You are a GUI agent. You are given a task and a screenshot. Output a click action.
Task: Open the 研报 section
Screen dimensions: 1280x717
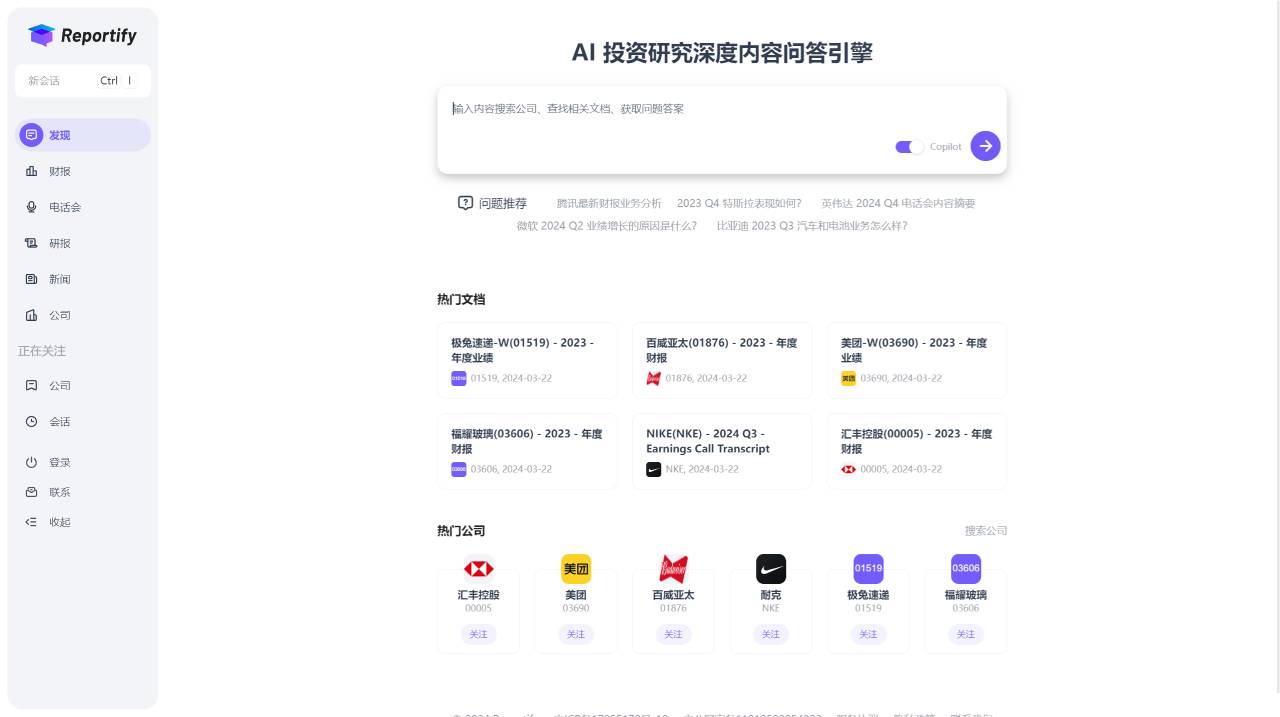click(58, 243)
